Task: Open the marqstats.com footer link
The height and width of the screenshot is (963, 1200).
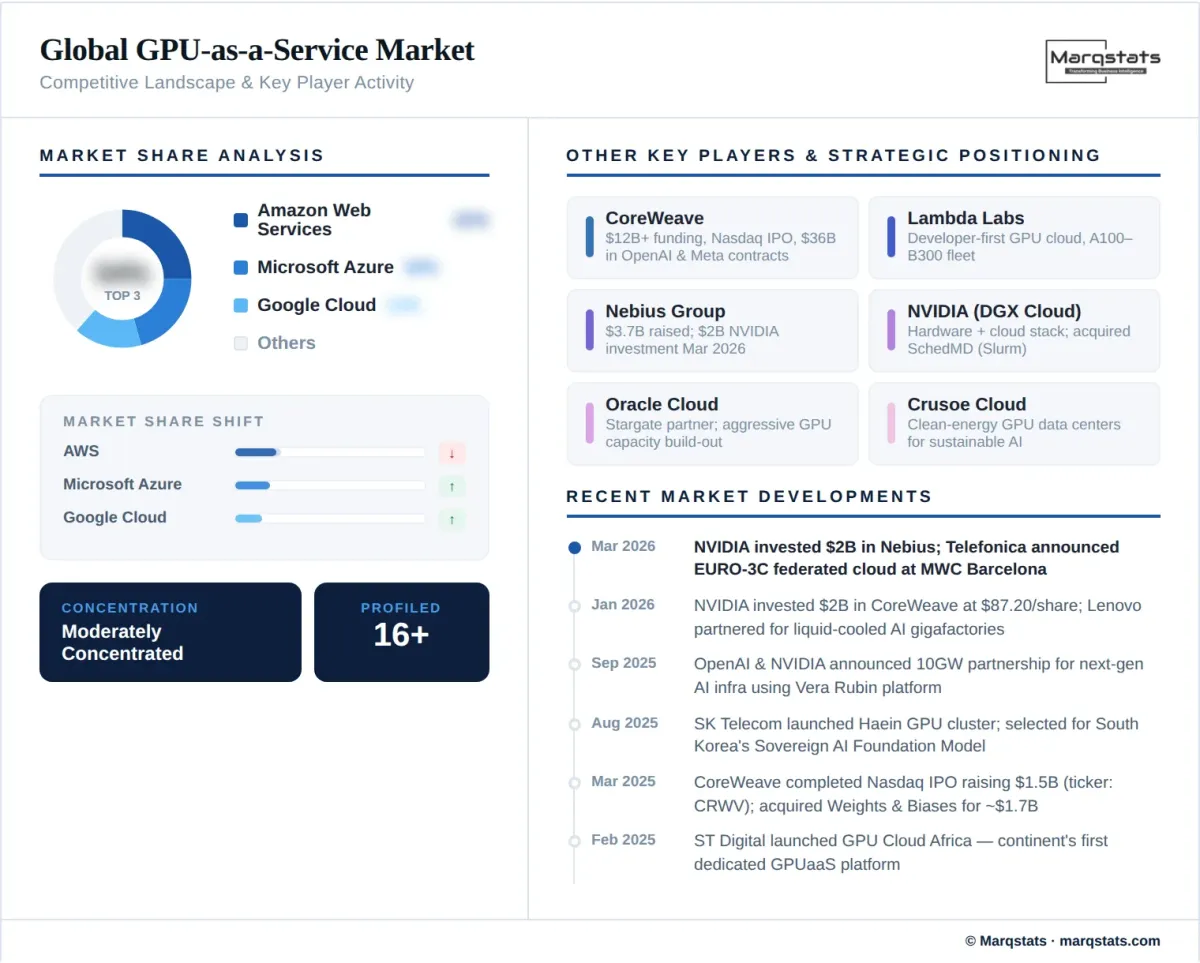Action: tap(1110, 941)
